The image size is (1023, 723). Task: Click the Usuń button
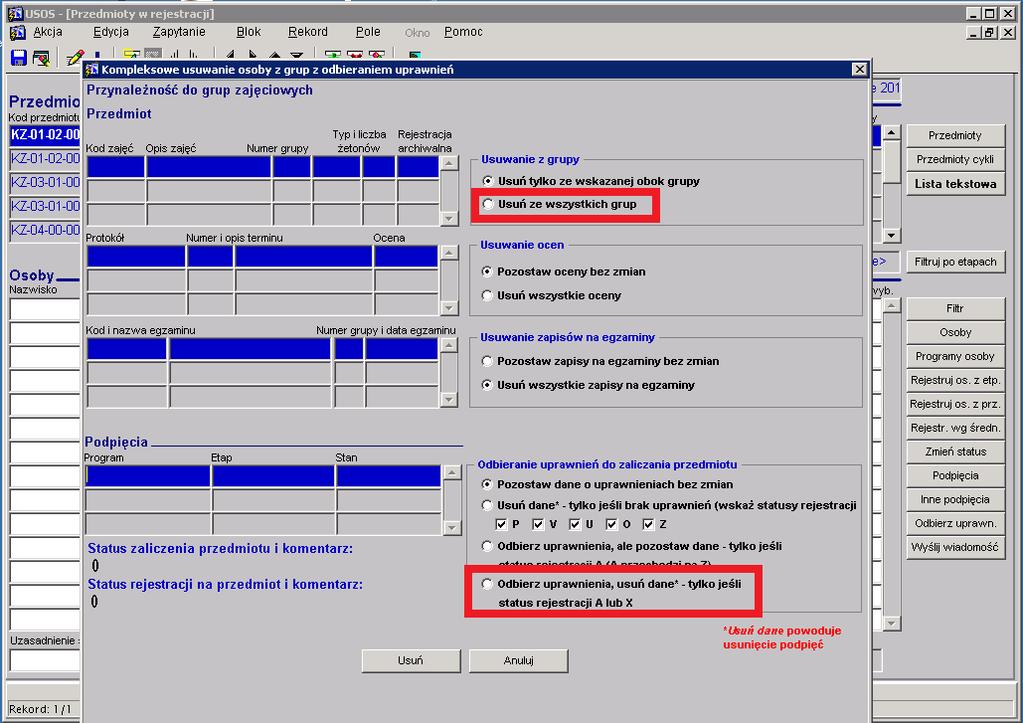click(411, 660)
